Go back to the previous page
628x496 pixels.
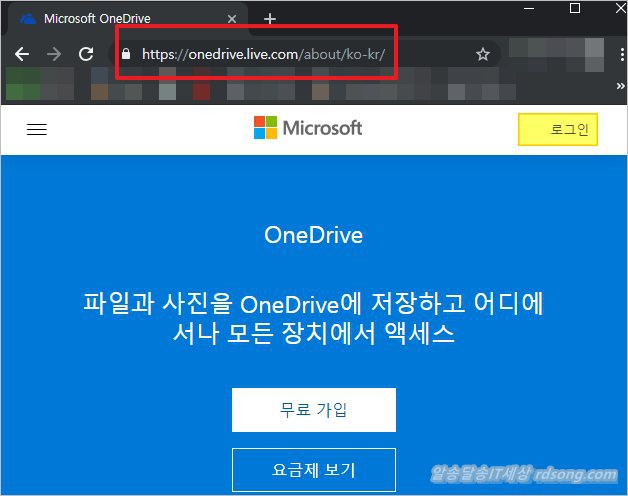click(22, 54)
